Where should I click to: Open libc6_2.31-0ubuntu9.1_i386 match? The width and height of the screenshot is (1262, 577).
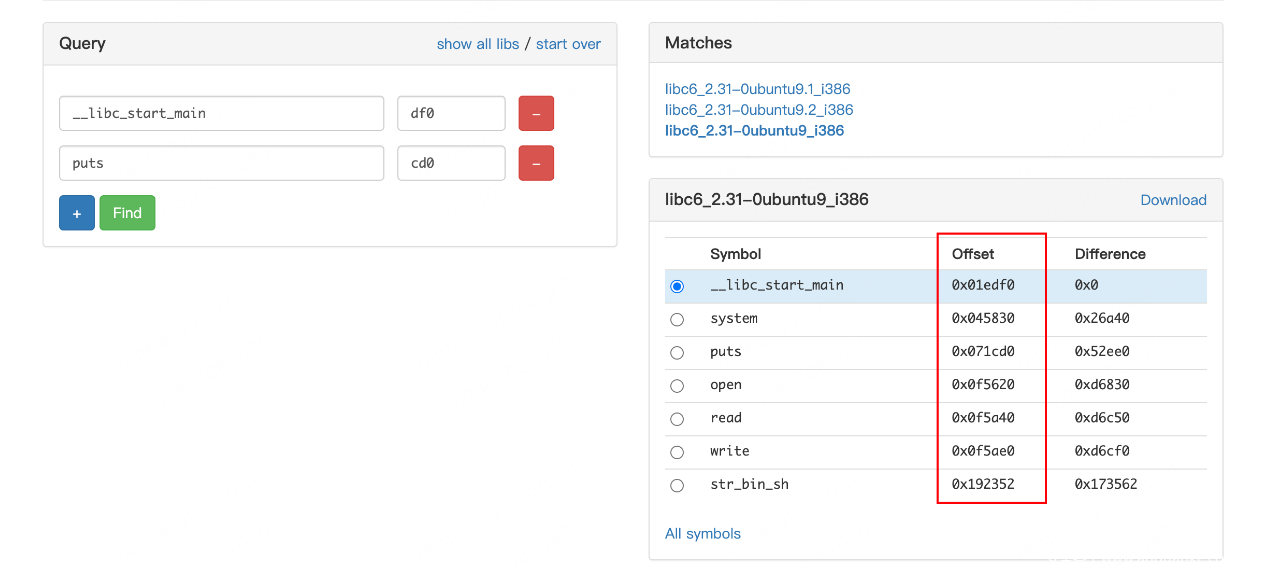tap(757, 89)
